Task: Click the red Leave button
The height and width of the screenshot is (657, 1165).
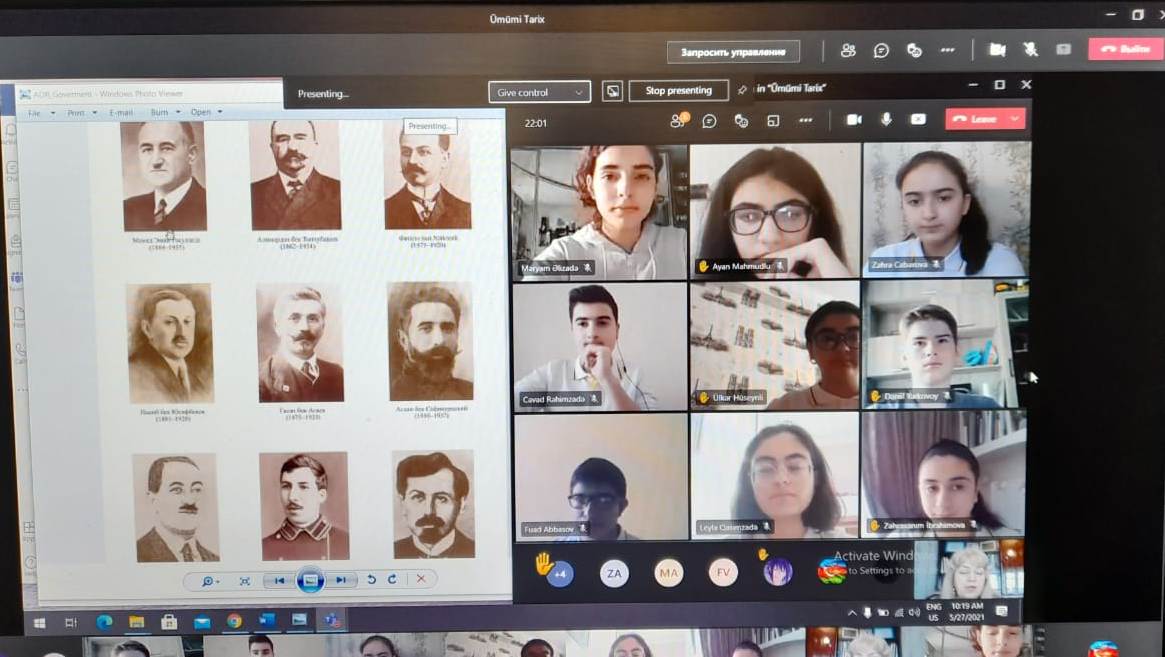Action: [x=976, y=119]
